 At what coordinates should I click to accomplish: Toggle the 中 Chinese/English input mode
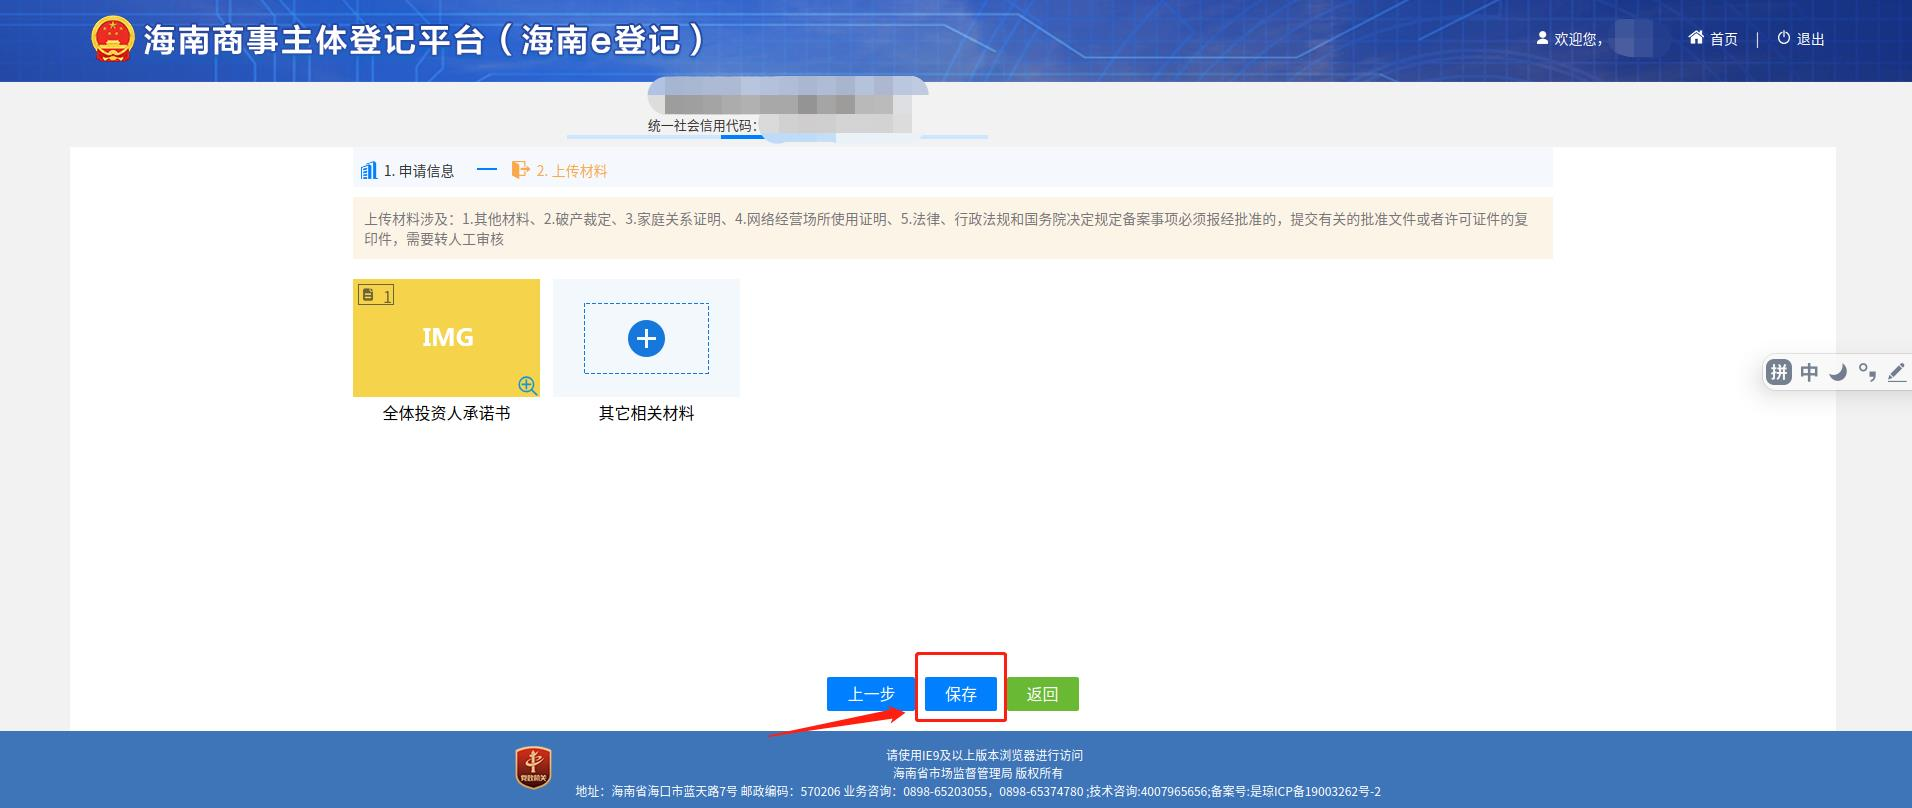(1809, 373)
